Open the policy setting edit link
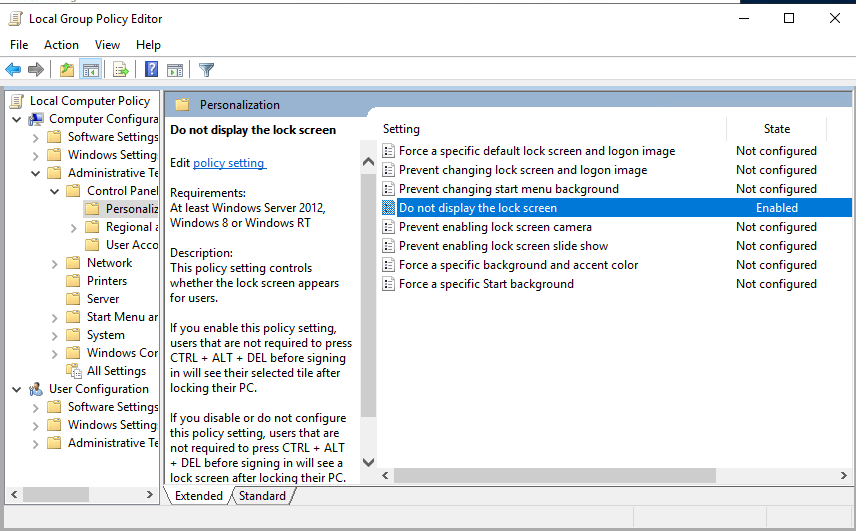The width and height of the screenshot is (856, 531). (229, 163)
